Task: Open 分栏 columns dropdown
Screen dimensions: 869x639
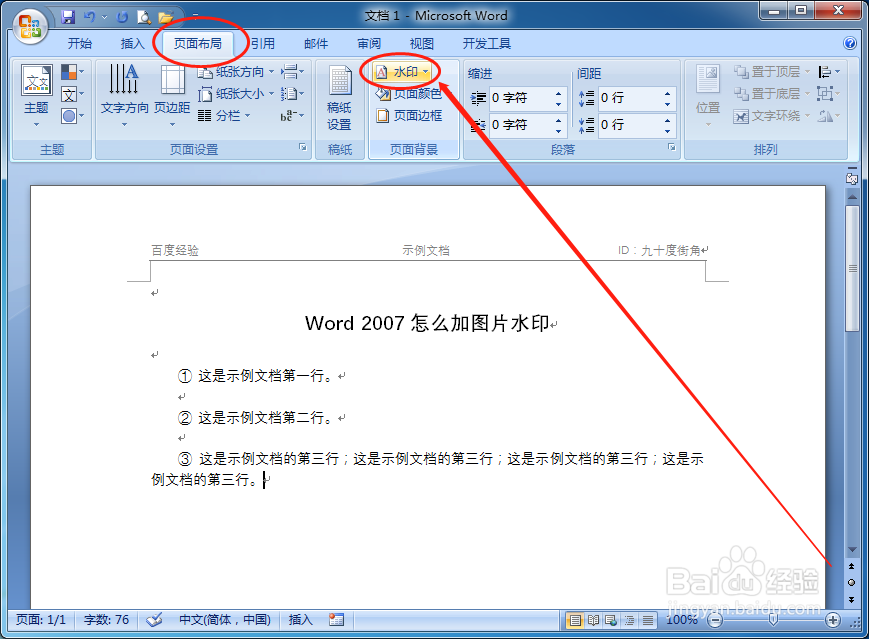Action: pos(224,116)
